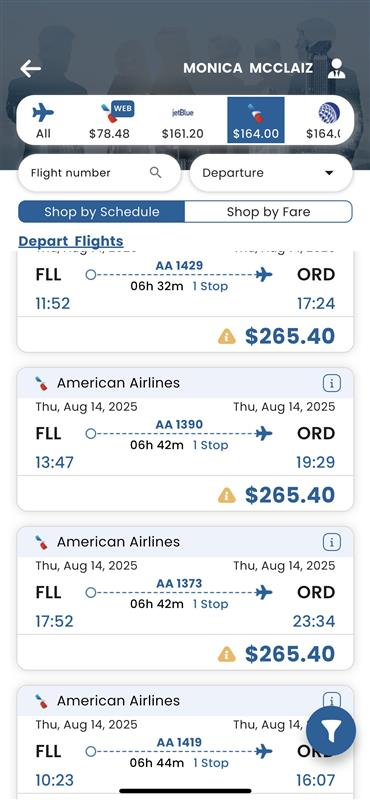Screen dimensions: 370x800
Task: Select the $265.40 fare for AA 1429
Action: click(290, 336)
